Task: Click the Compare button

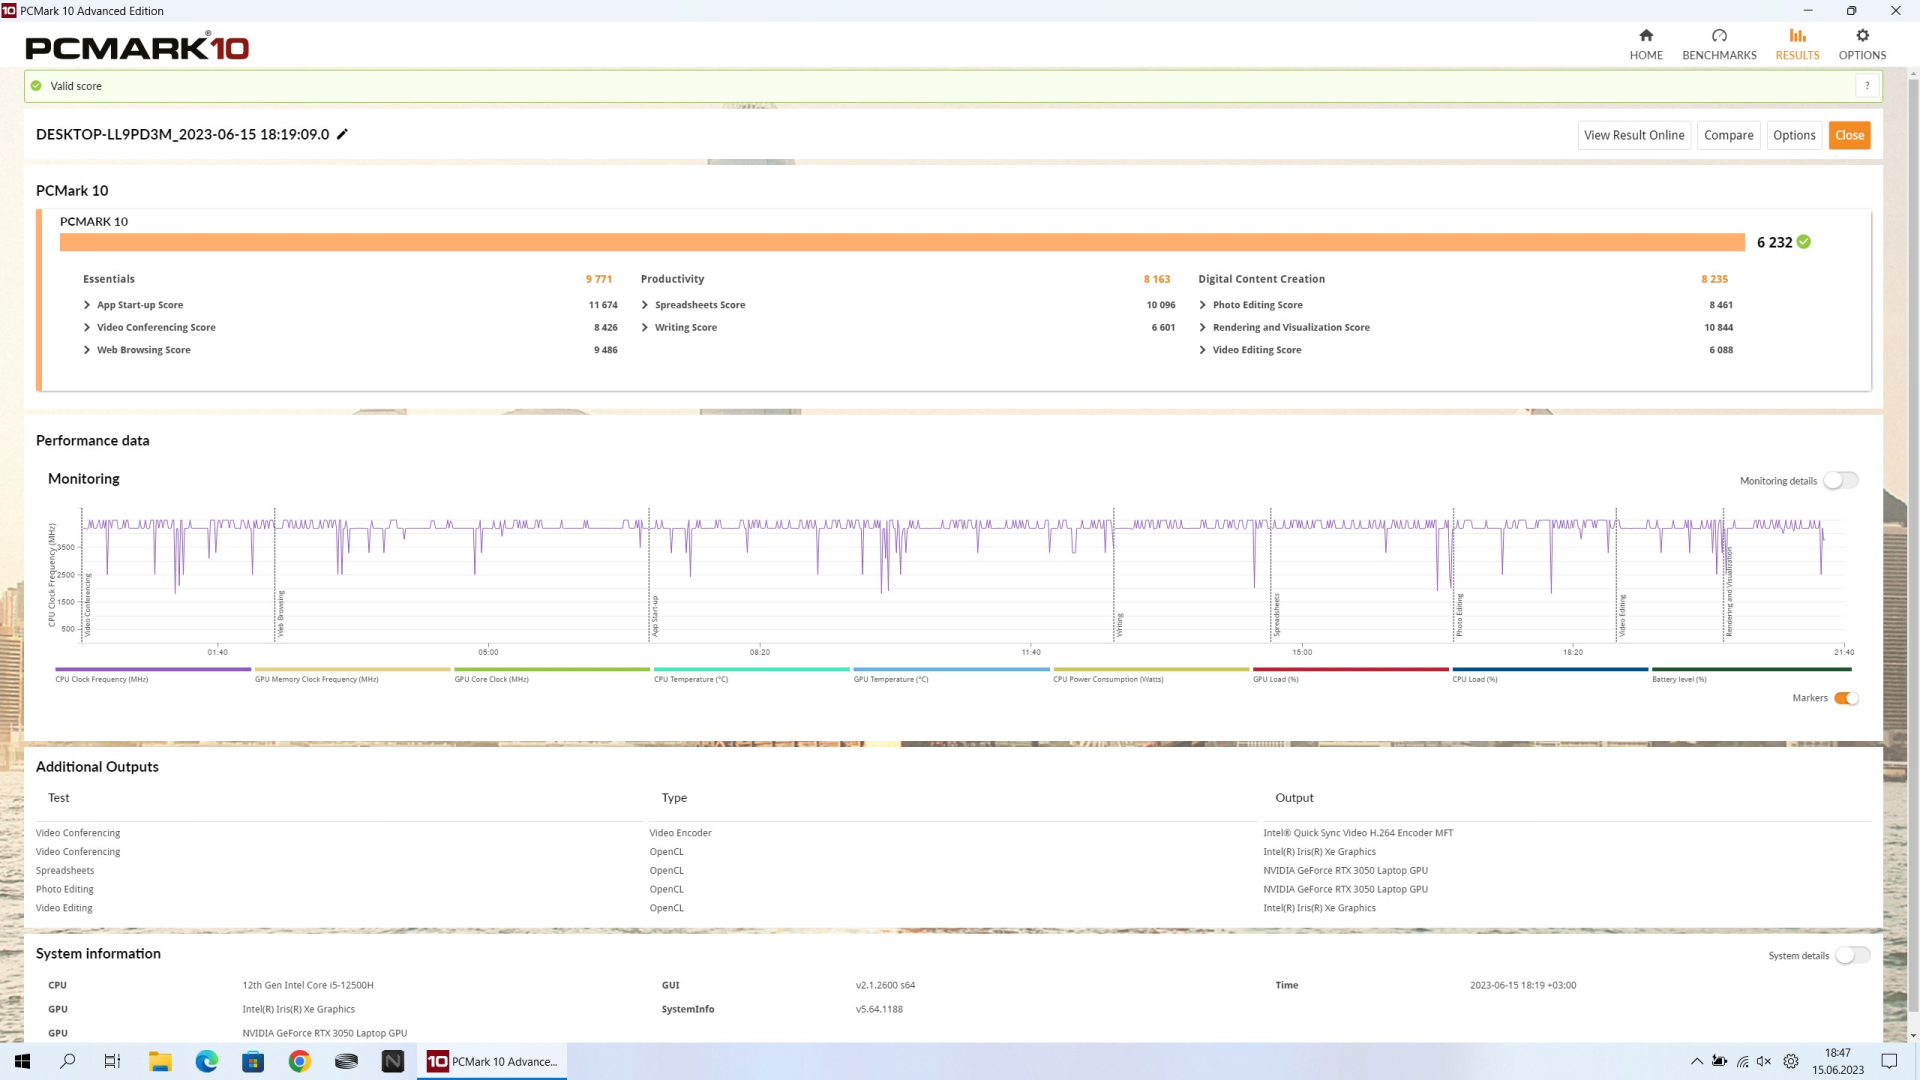Action: click(x=1728, y=135)
